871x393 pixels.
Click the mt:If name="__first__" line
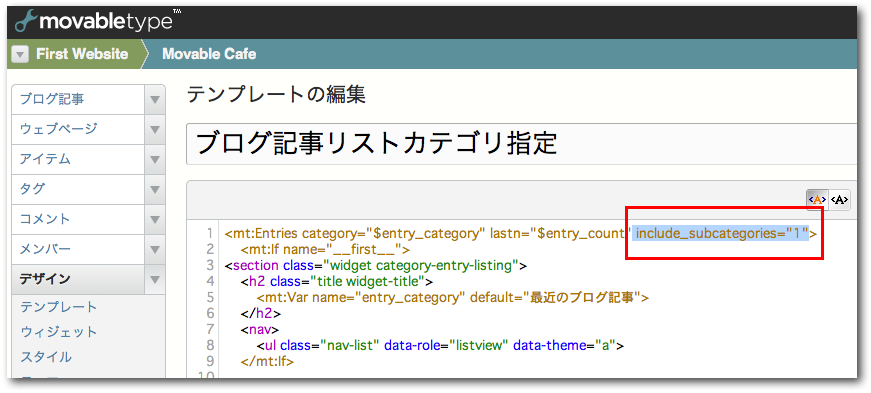pyautogui.click(x=326, y=249)
